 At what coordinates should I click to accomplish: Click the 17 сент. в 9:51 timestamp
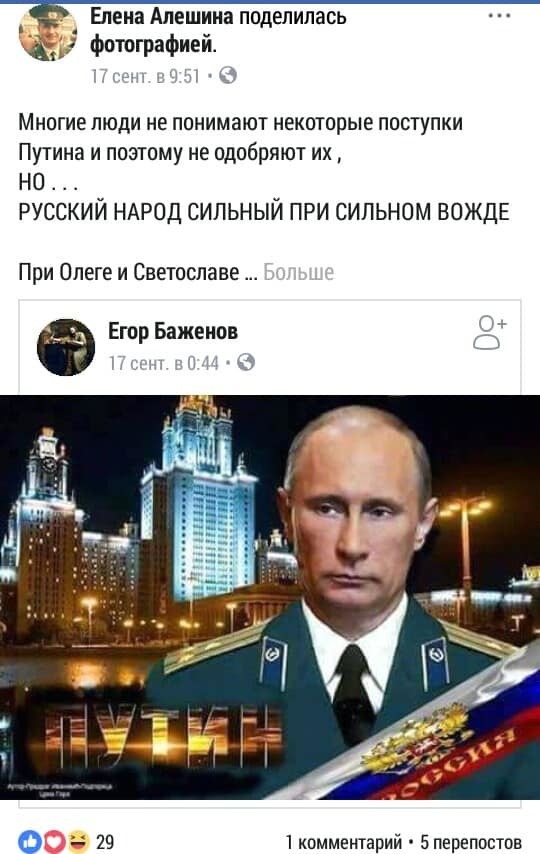(145, 76)
